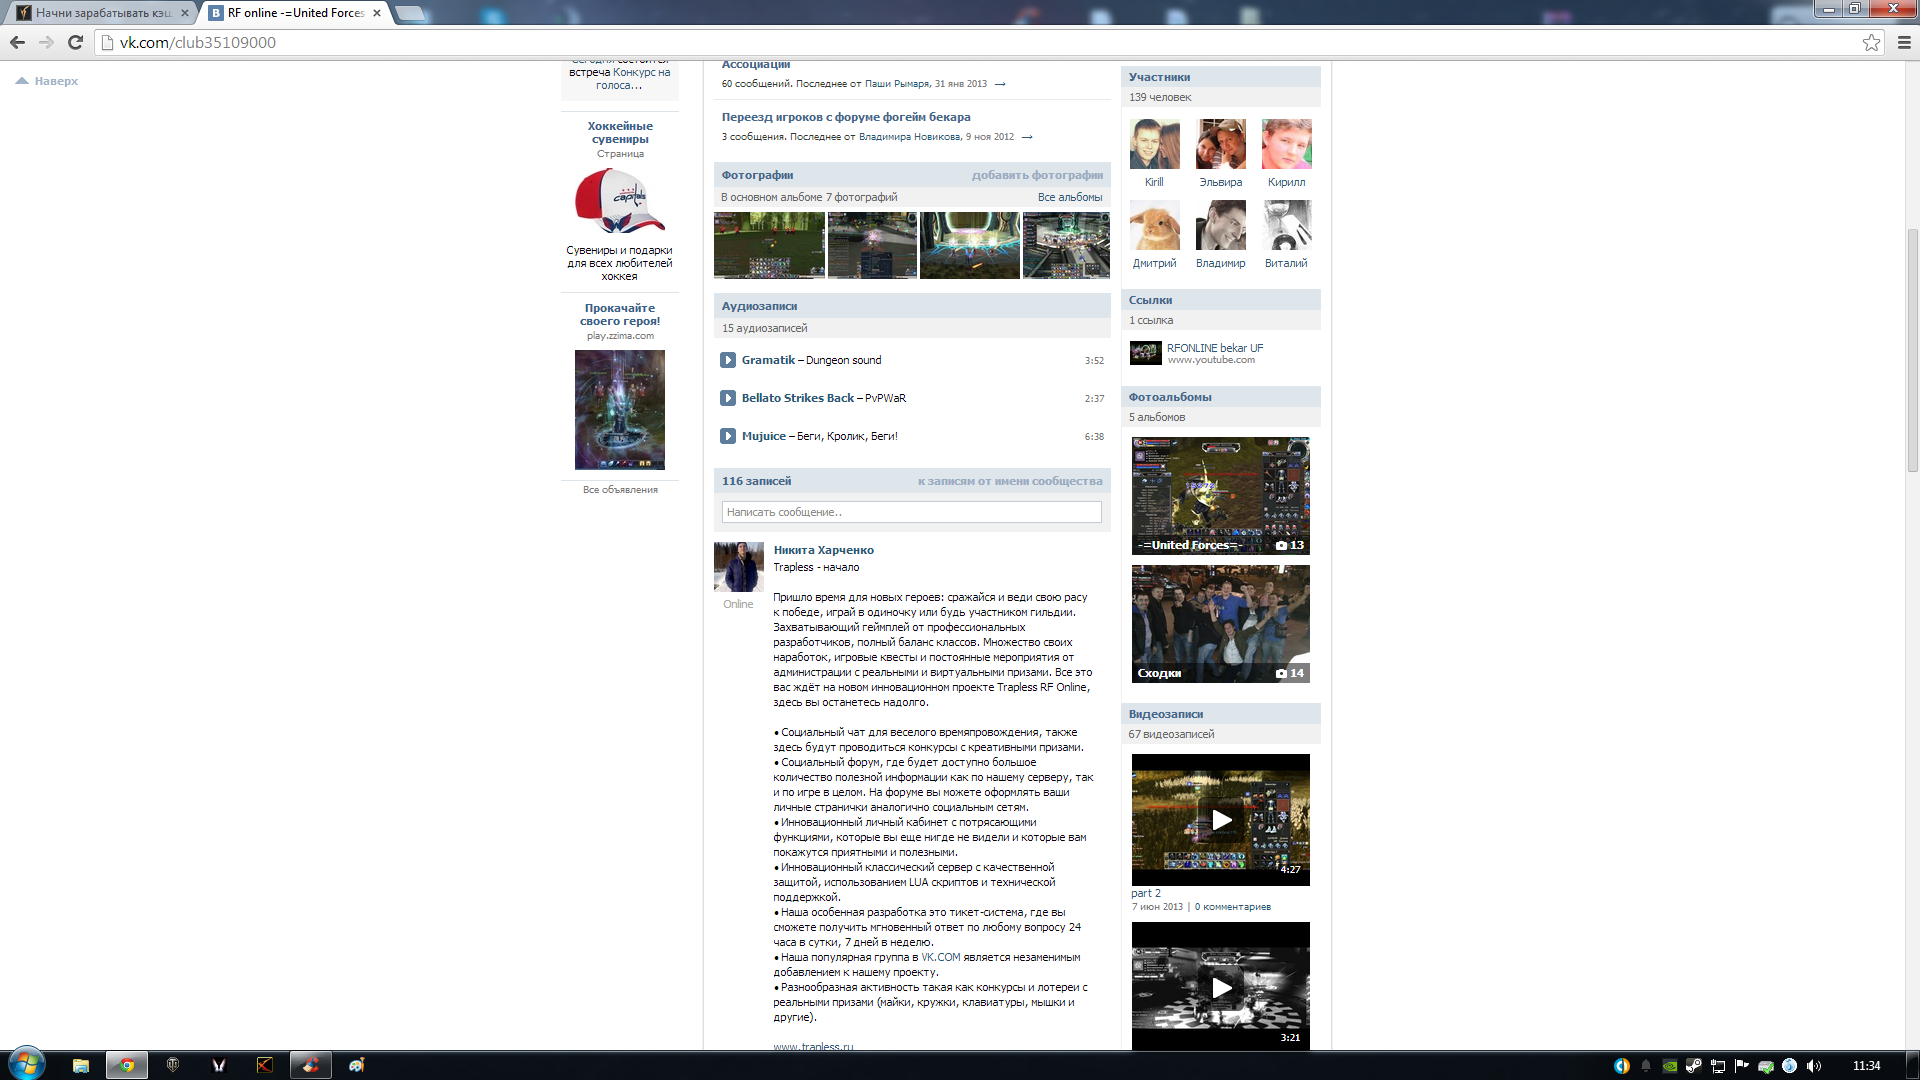Open Все альбомы link
This screenshot has height=1080, width=1920.
point(1069,197)
